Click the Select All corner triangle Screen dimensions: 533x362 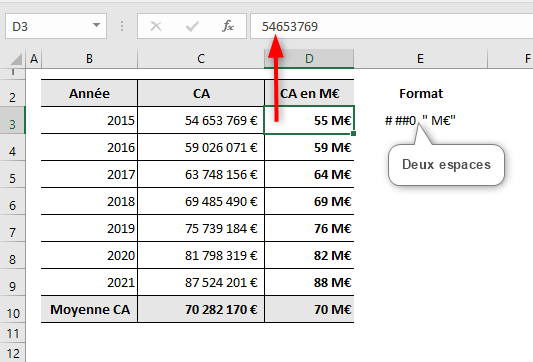[16, 59]
